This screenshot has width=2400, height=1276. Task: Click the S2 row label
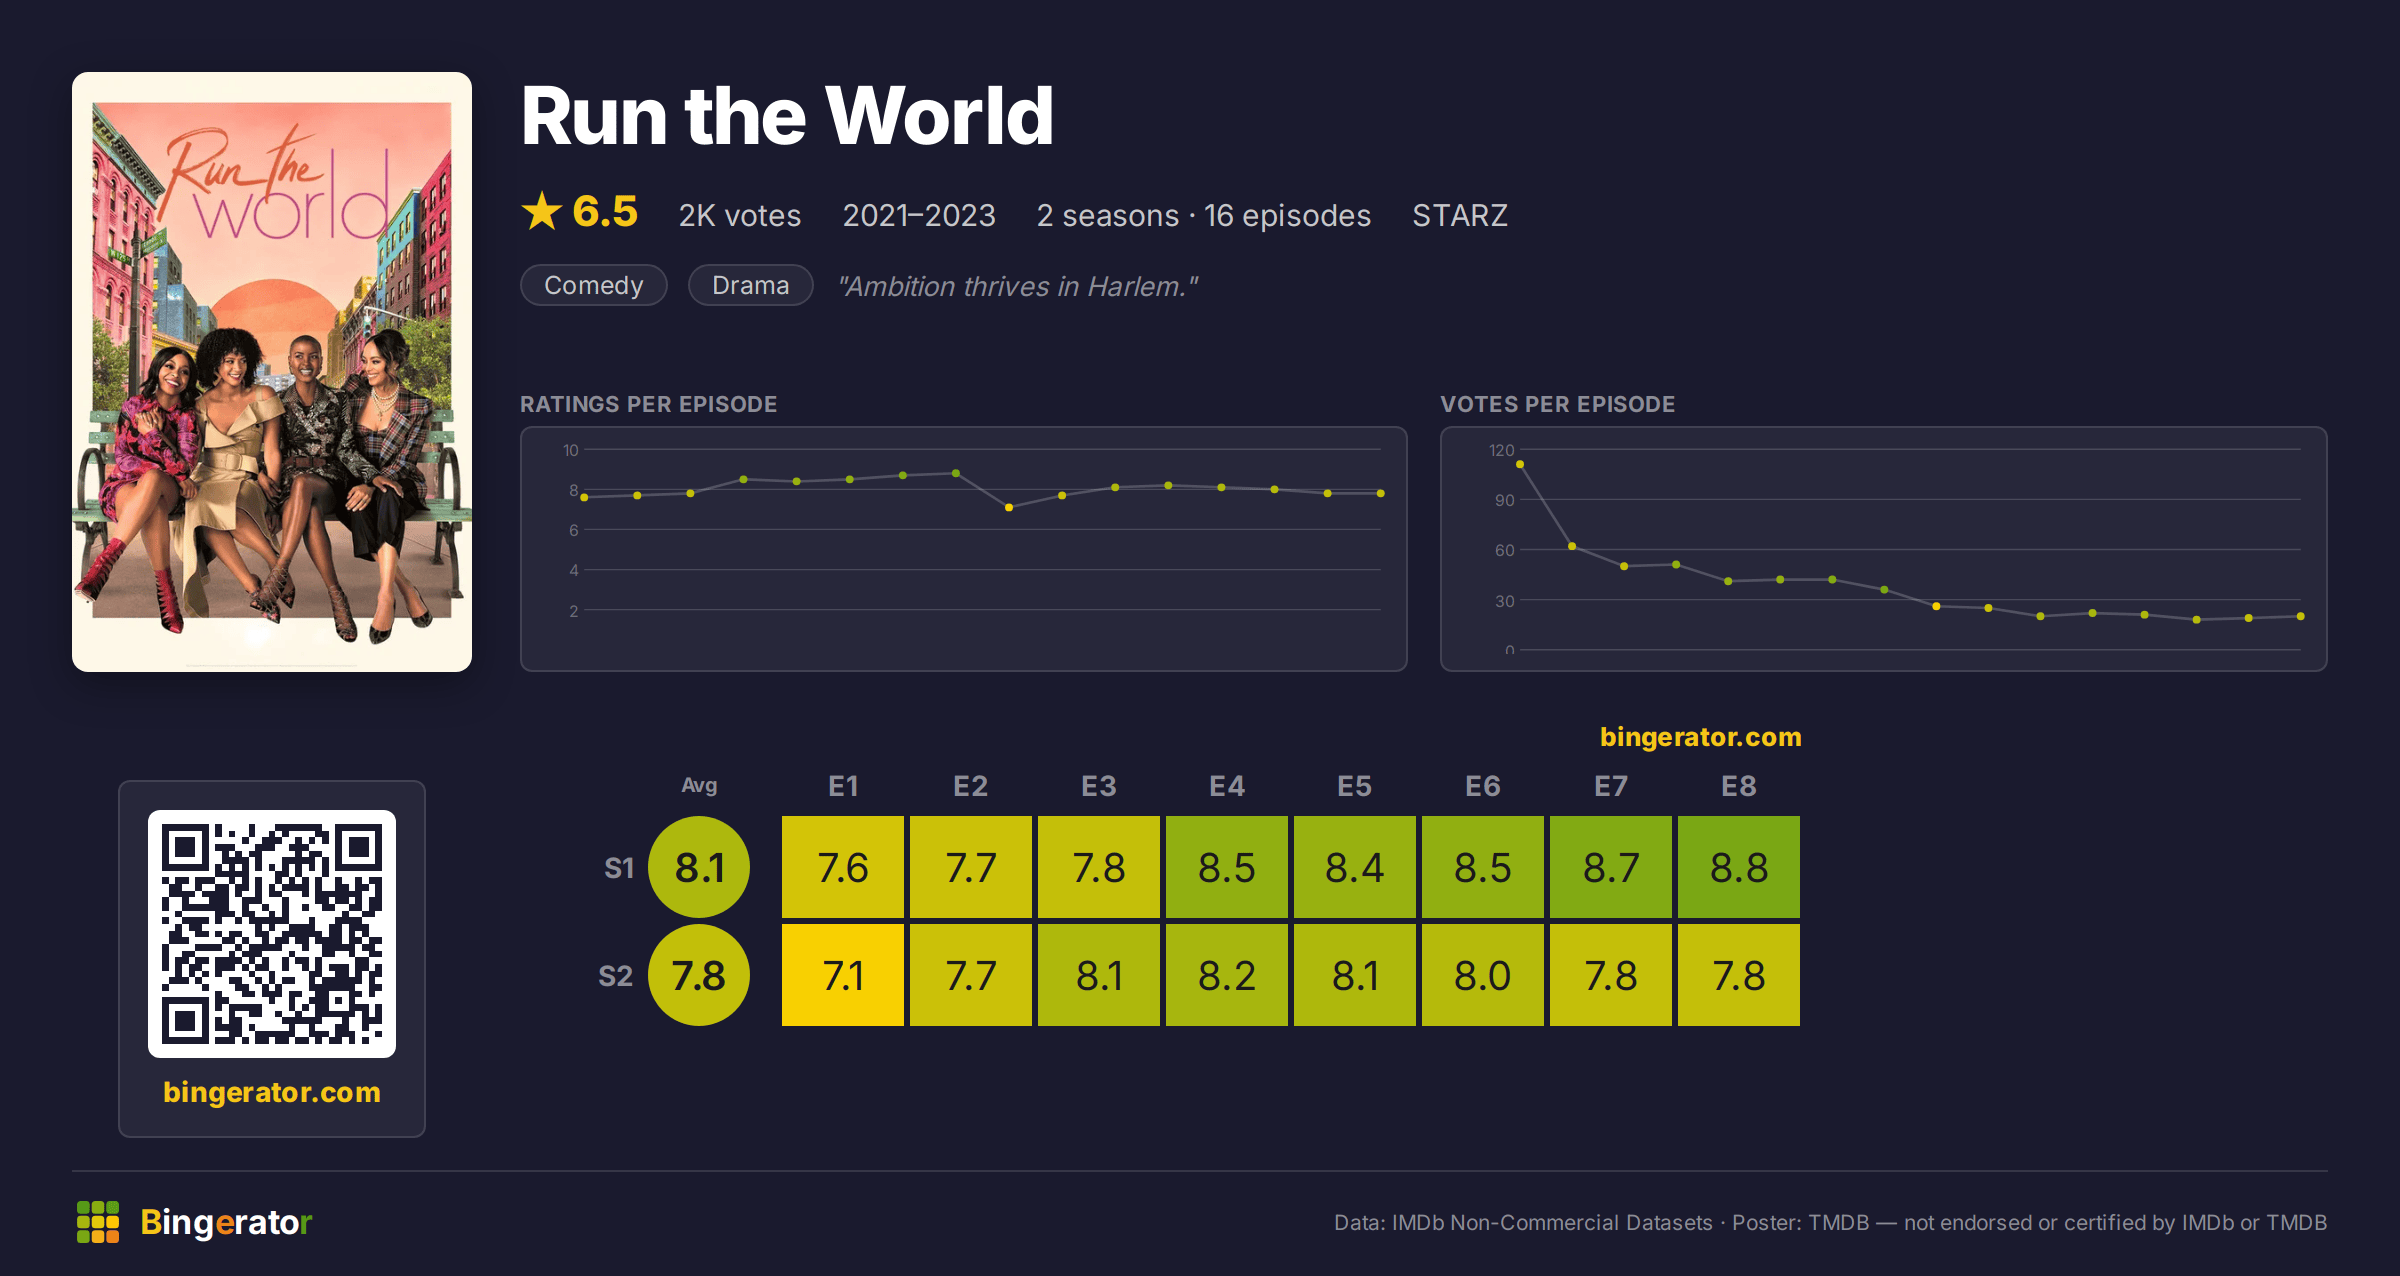point(616,976)
